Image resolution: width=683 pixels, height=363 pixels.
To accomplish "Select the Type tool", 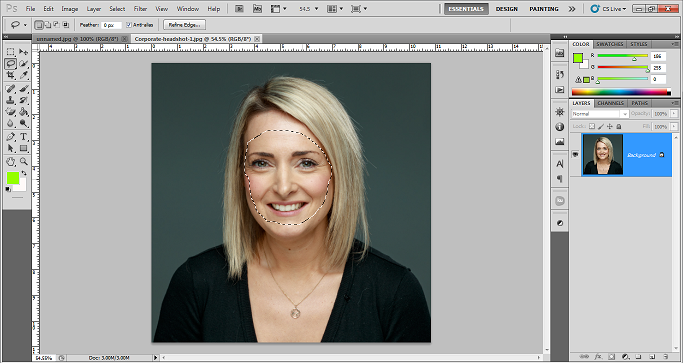I will point(24,137).
